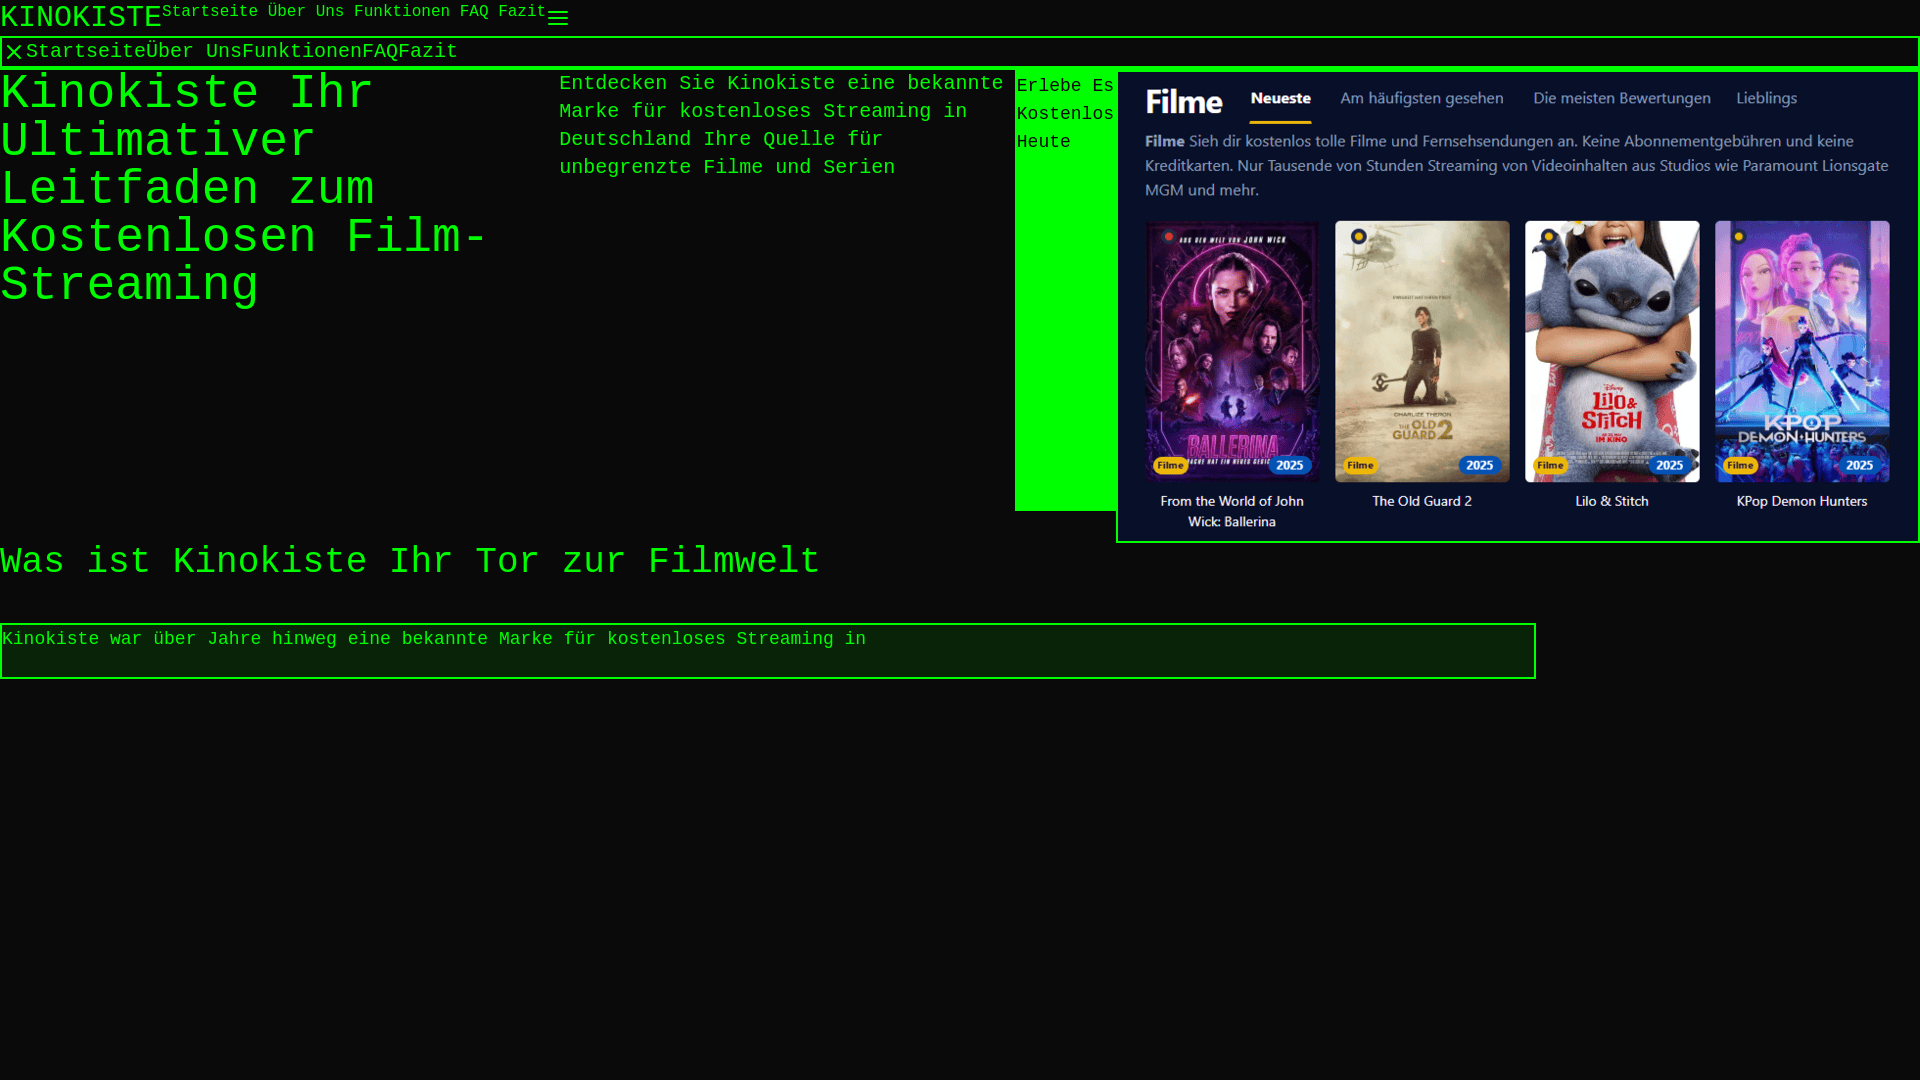Click the boxed text Kinokiste war über Jahre hinweg
Screen dimensions: 1920x1080
click(x=767, y=651)
